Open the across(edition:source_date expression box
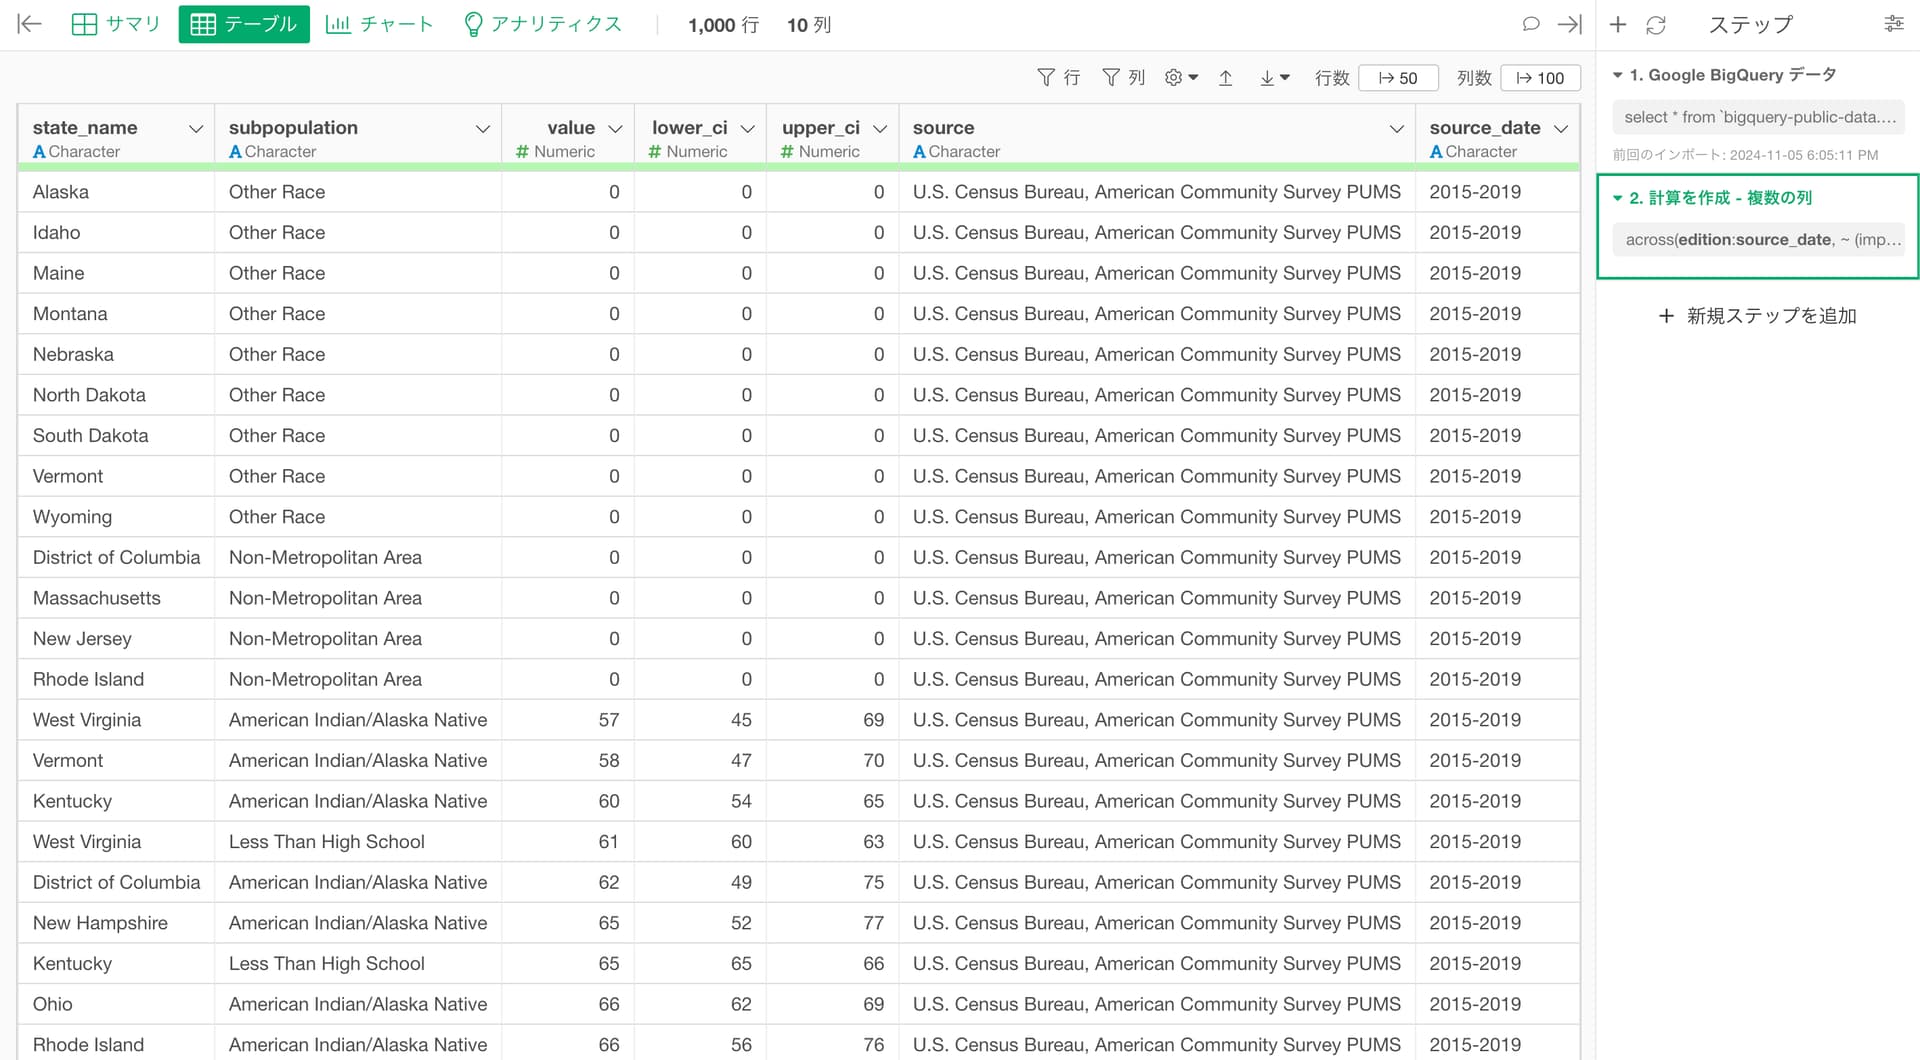This screenshot has height=1060, width=1920. pyautogui.click(x=1758, y=240)
